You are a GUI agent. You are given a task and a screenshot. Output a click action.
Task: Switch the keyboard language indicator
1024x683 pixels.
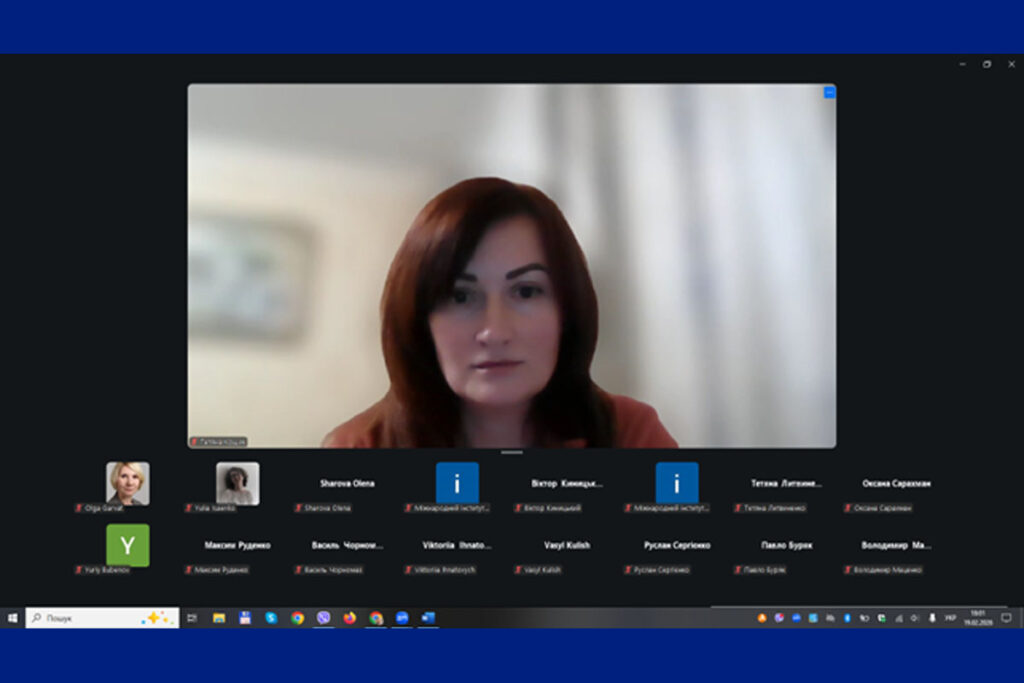pos(951,618)
